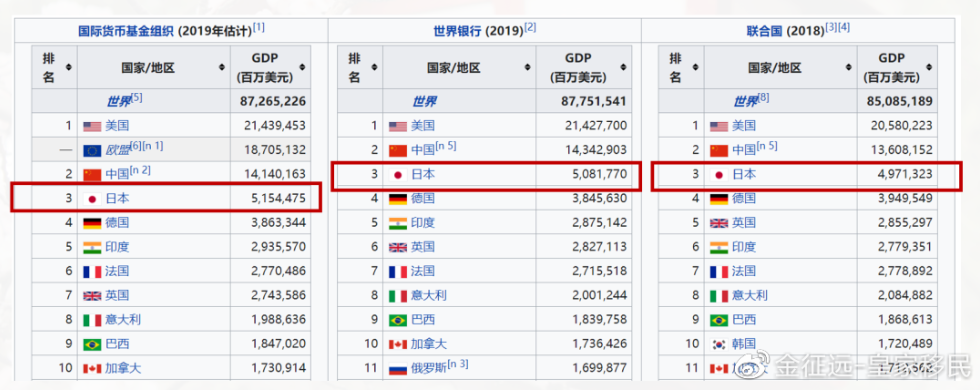Viewport: 980px width, 390px height.
Task: Open the 联合国 header link
Action: point(764,31)
